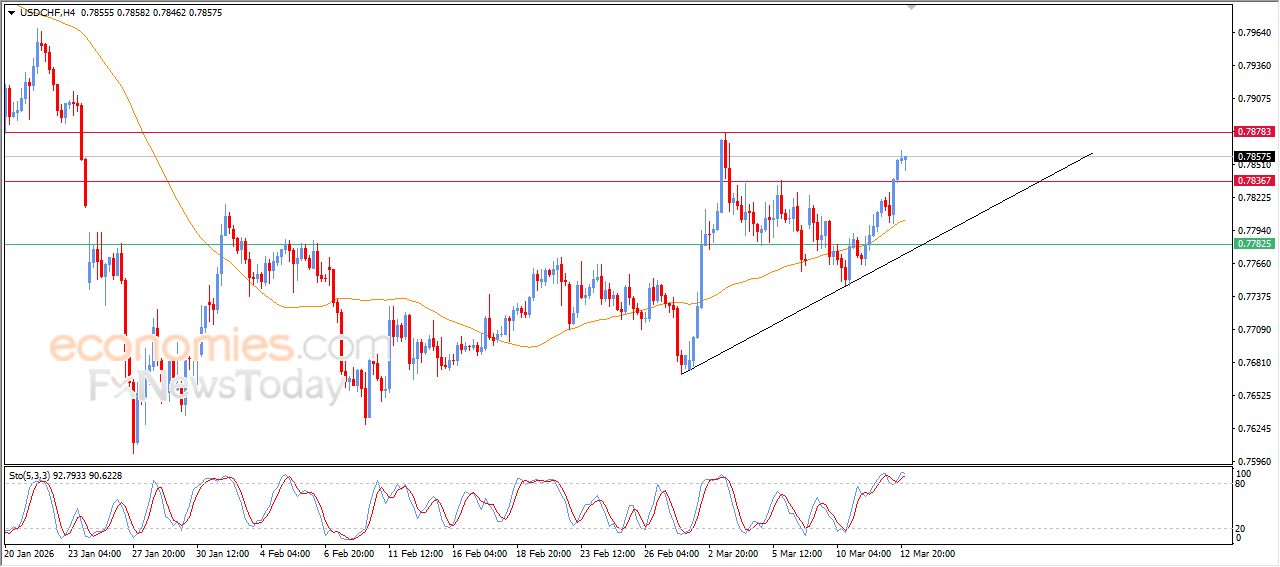Click the green 0.77825 price label
This screenshot has height=567, width=1280.
pos(1253,244)
